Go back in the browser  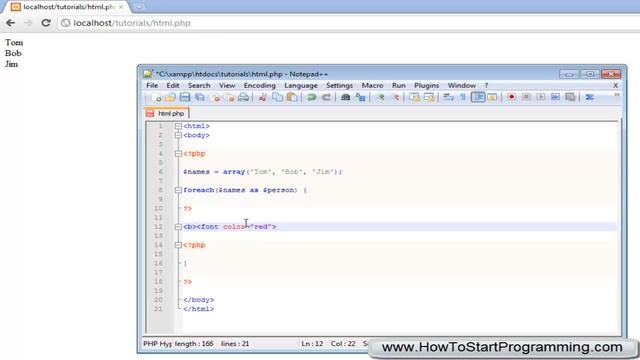(x=10, y=23)
